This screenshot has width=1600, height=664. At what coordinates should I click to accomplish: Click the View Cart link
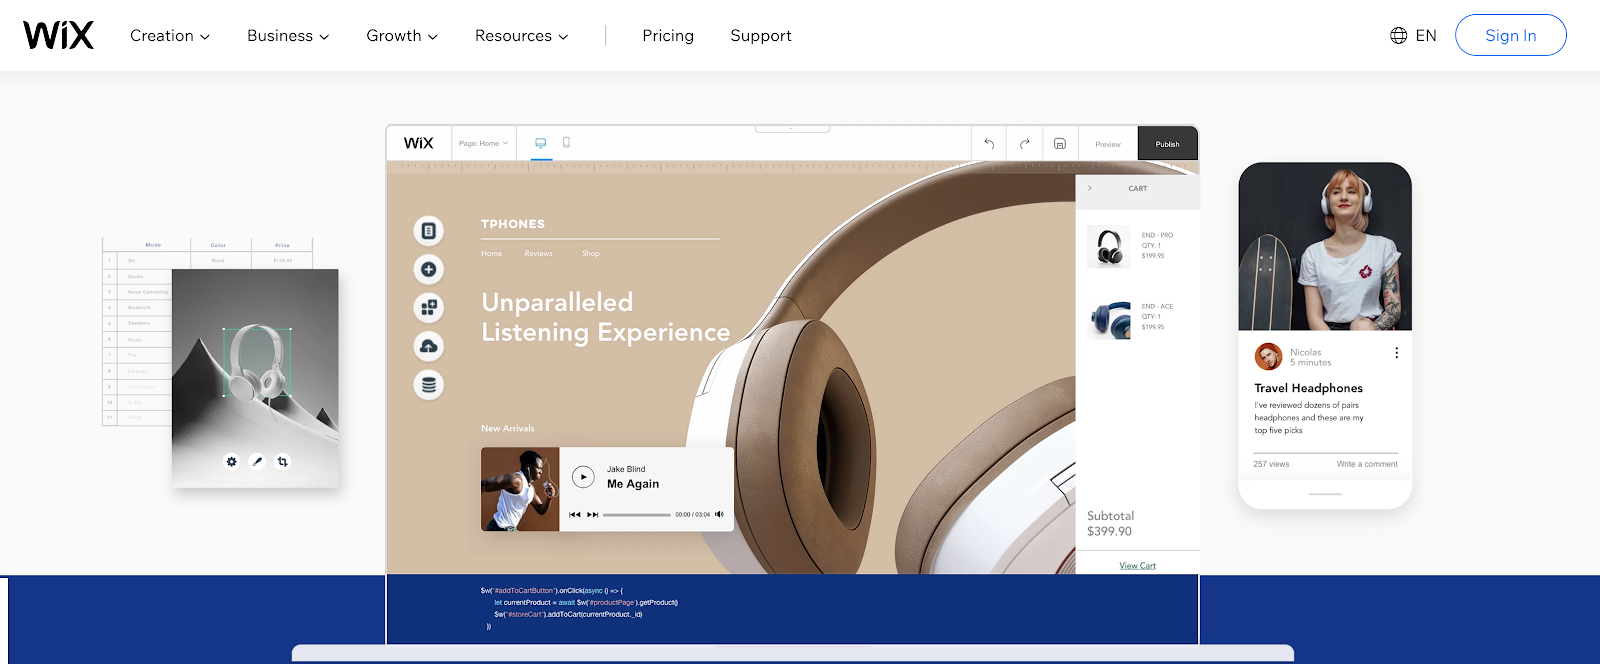click(x=1137, y=566)
